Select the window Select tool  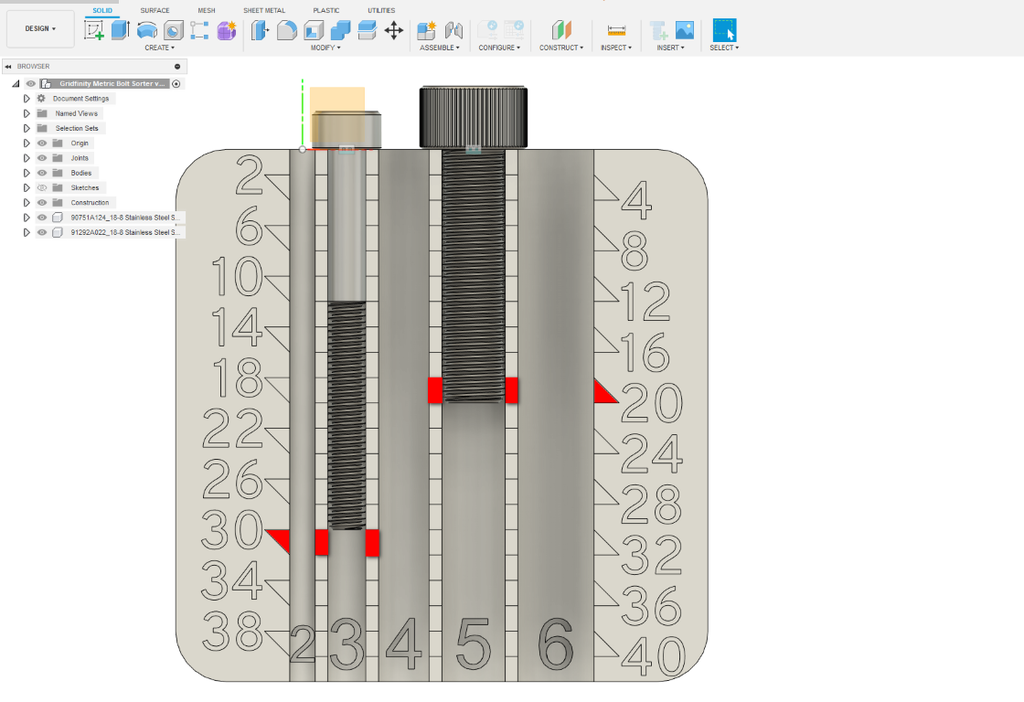pyautogui.click(x=722, y=29)
